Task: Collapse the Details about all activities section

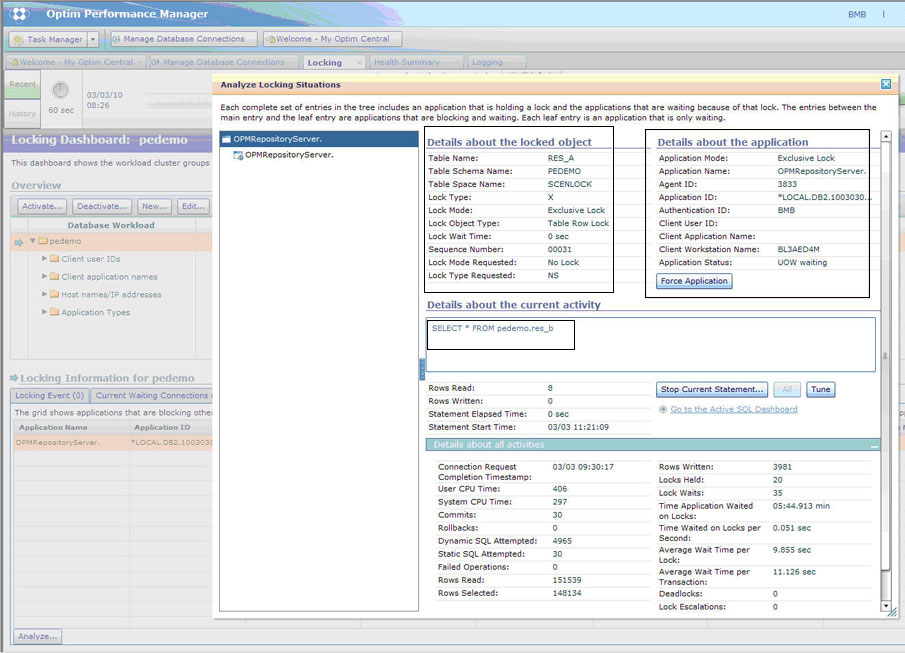Action: tap(874, 445)
